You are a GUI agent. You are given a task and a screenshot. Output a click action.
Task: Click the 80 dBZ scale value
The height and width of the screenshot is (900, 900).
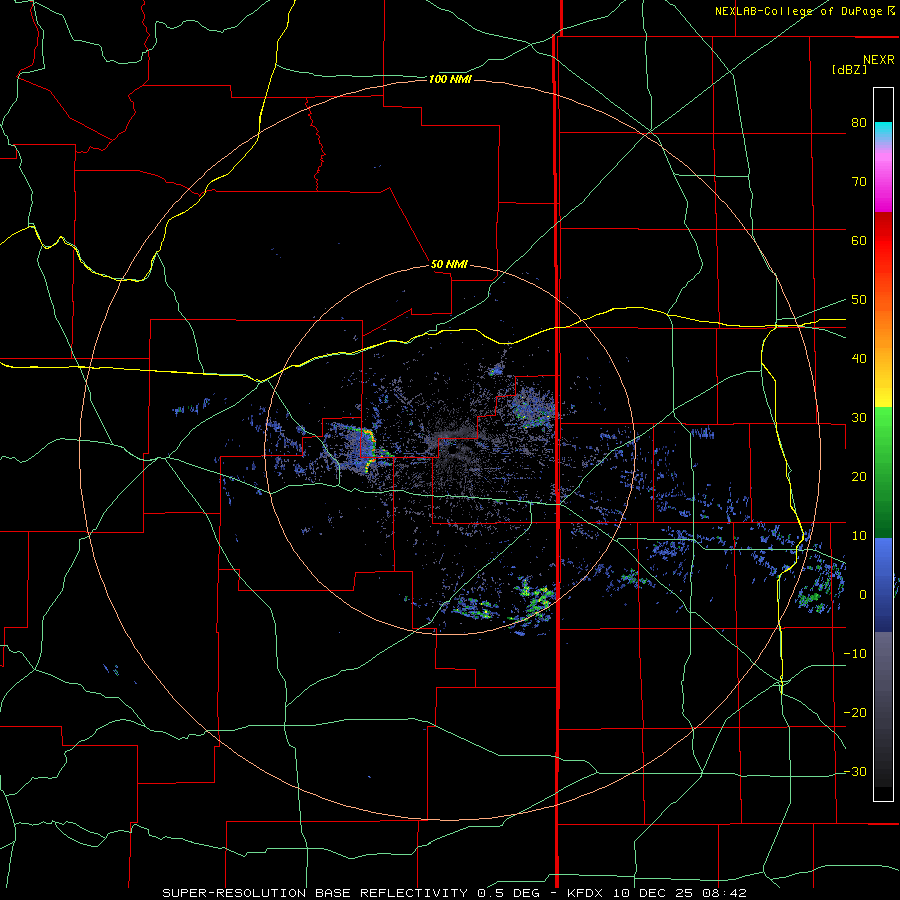click(859, 123)
